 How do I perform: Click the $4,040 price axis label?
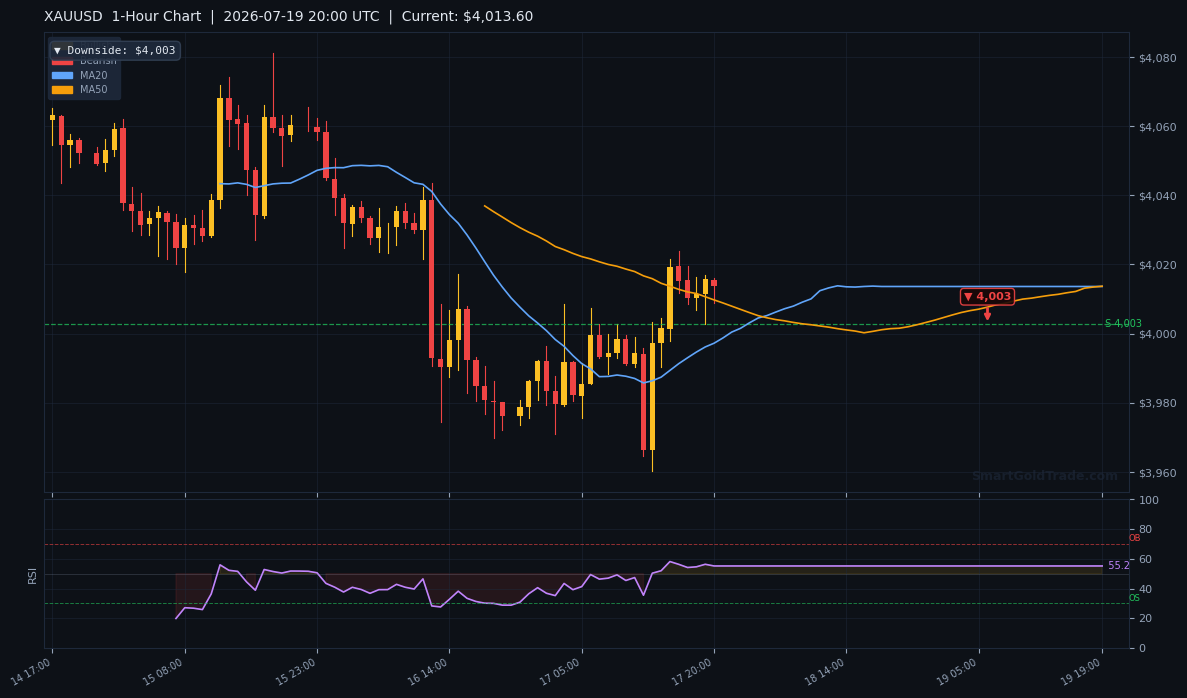pos(1157,196)
